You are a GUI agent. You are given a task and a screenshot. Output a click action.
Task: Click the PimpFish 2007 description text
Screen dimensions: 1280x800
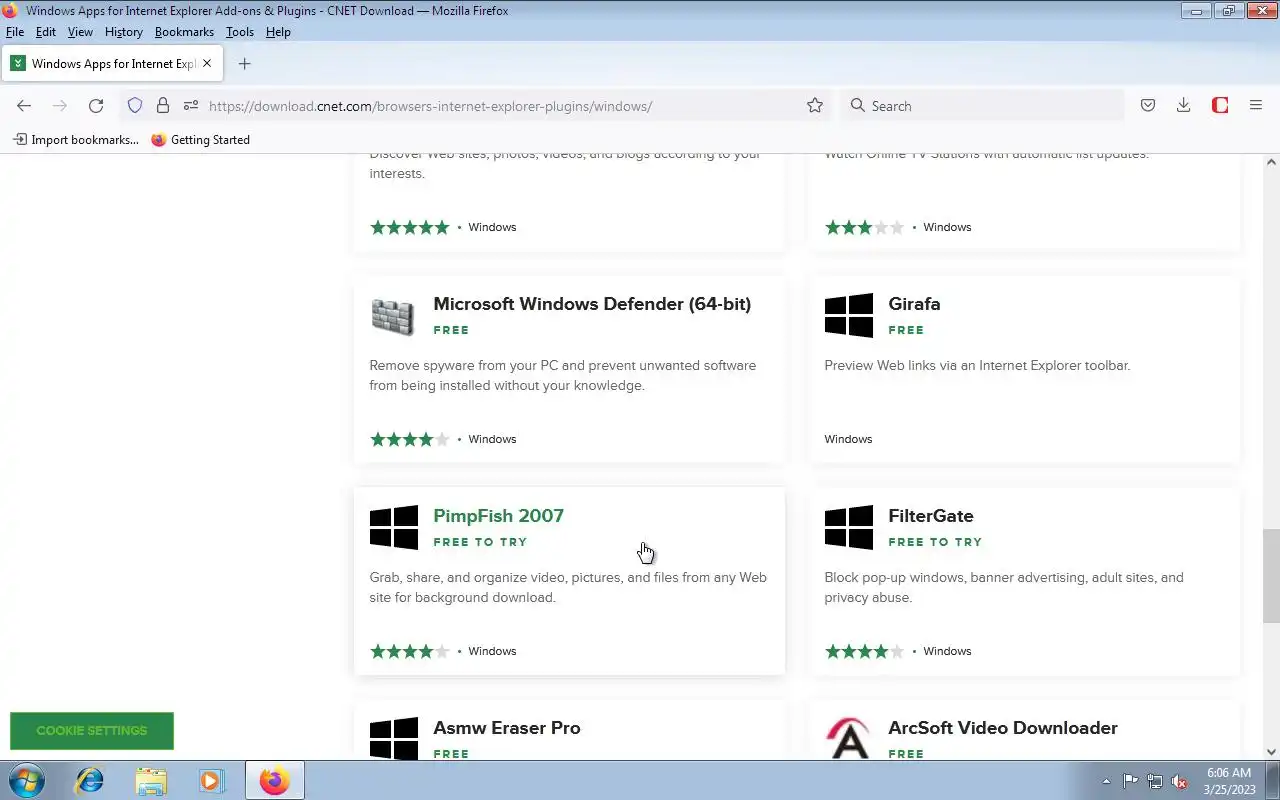point(568,587)
